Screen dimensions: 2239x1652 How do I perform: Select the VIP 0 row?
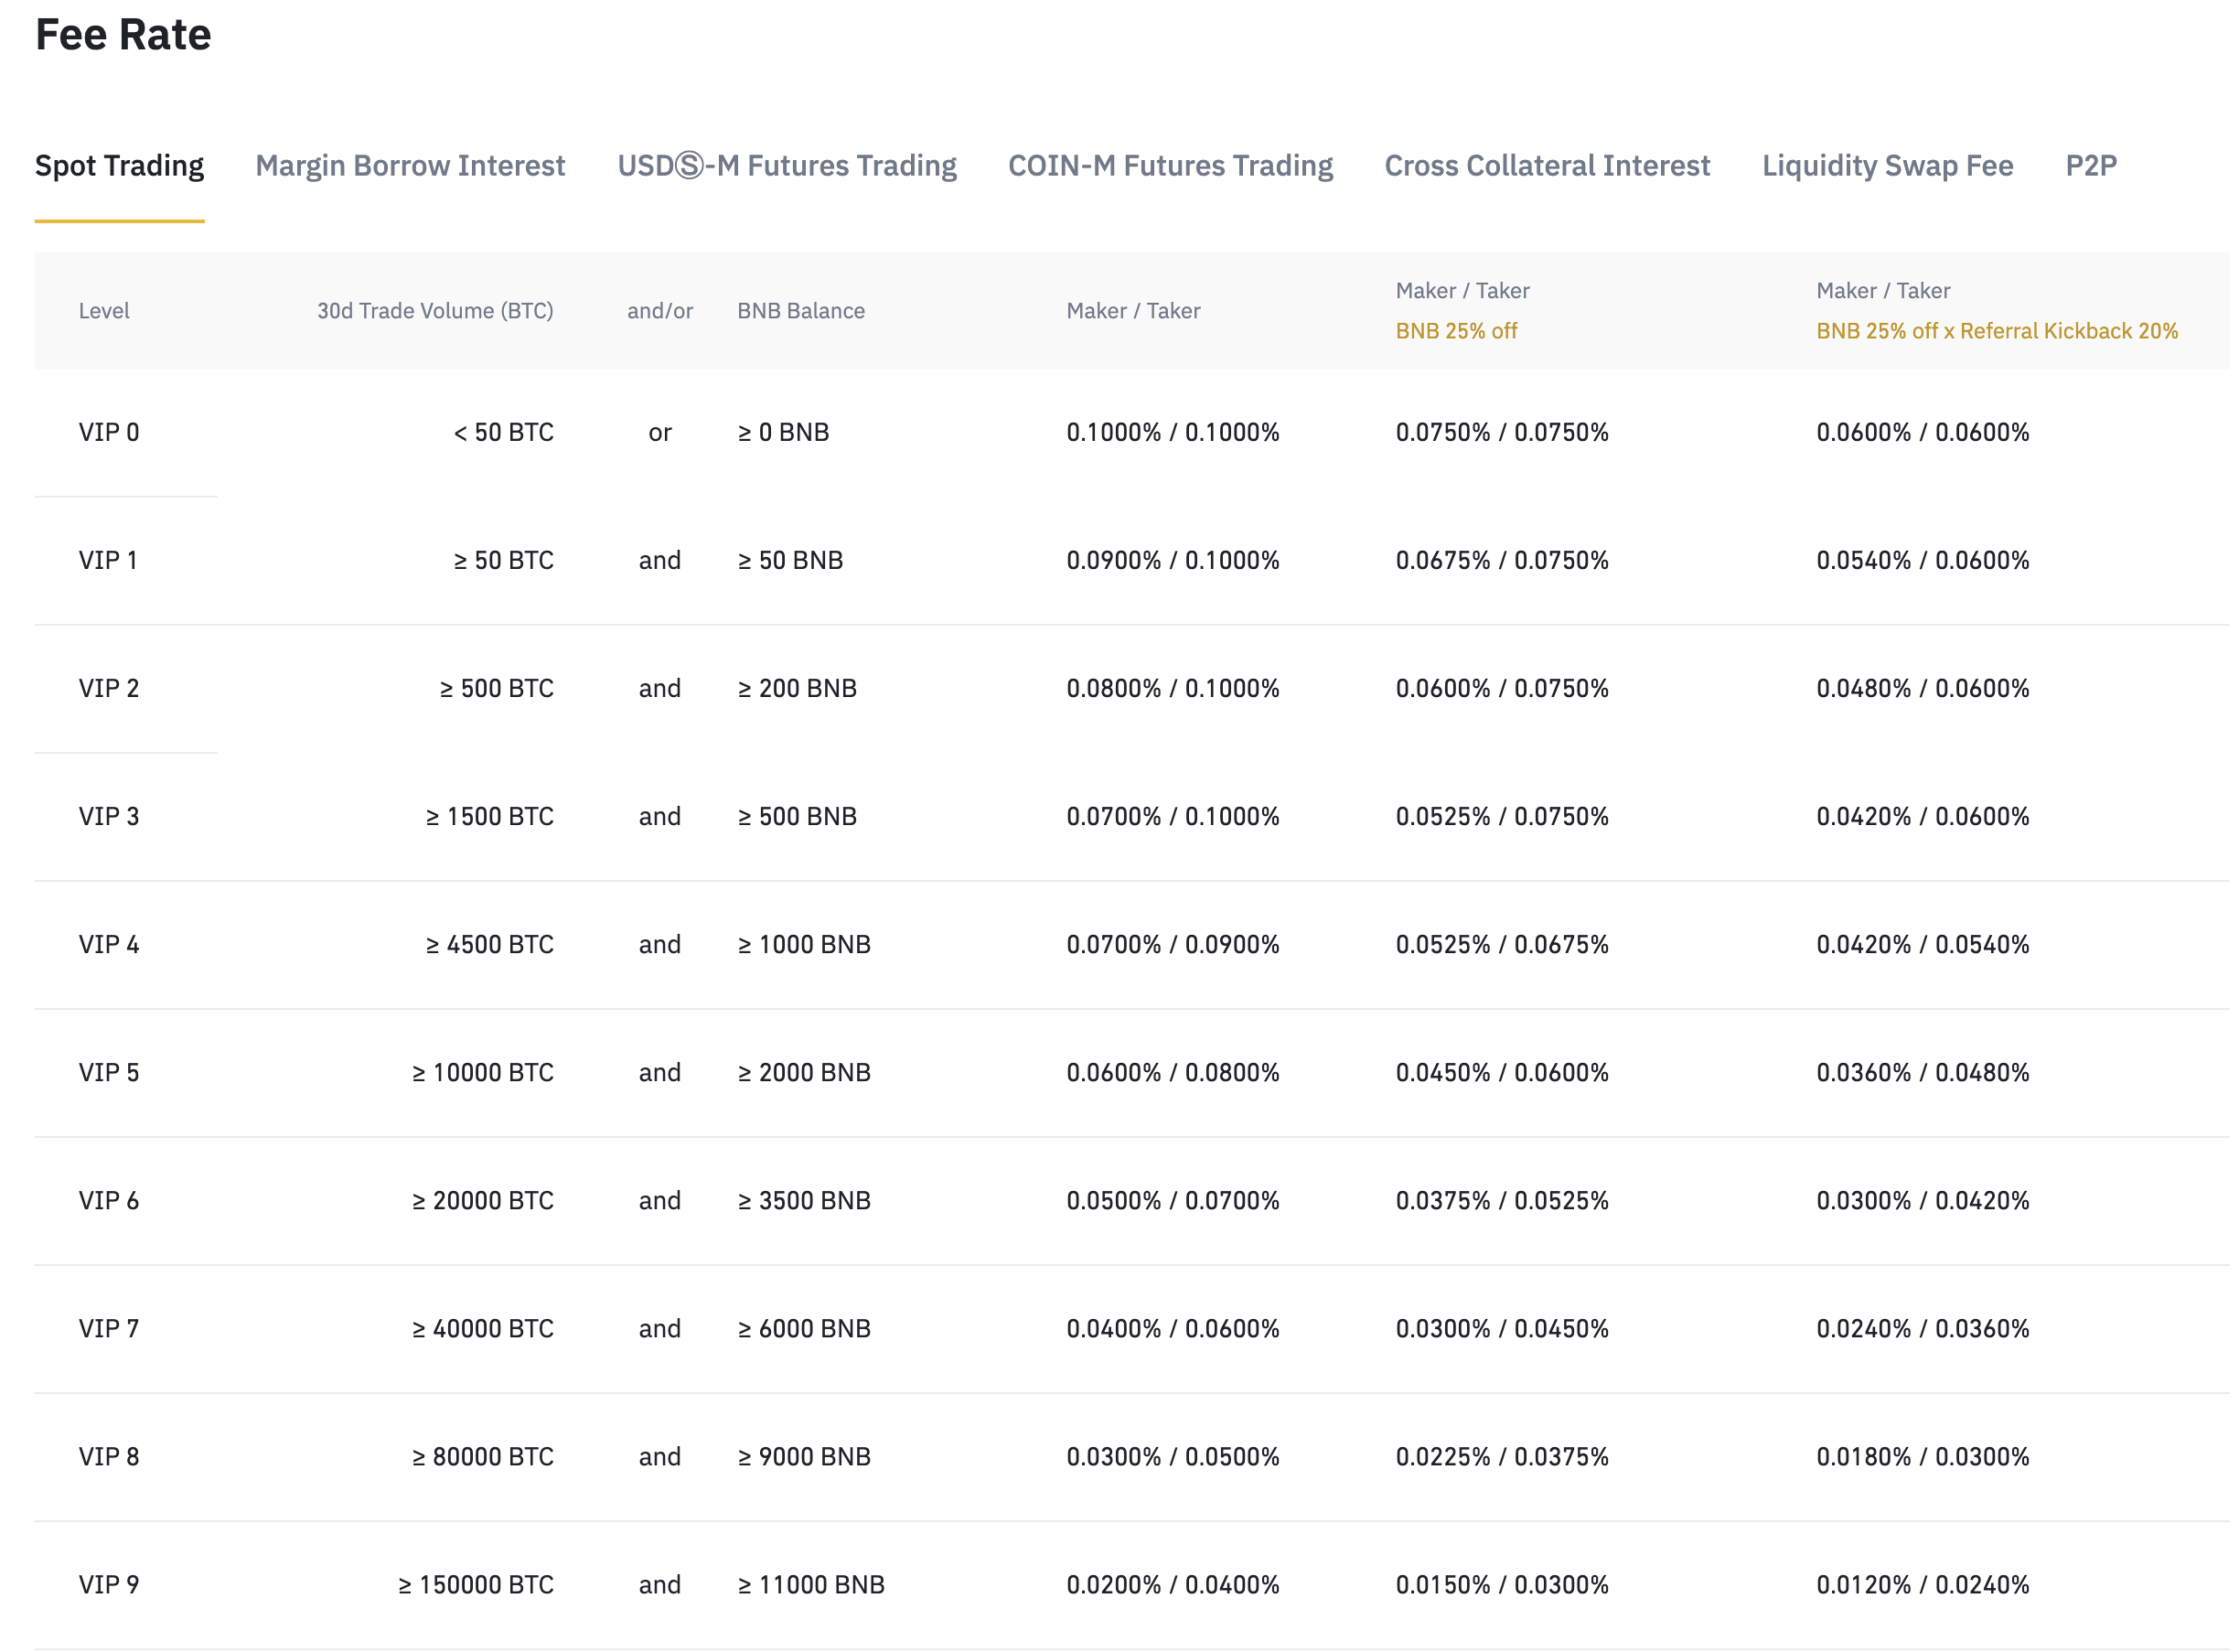(x=110, y=432)
